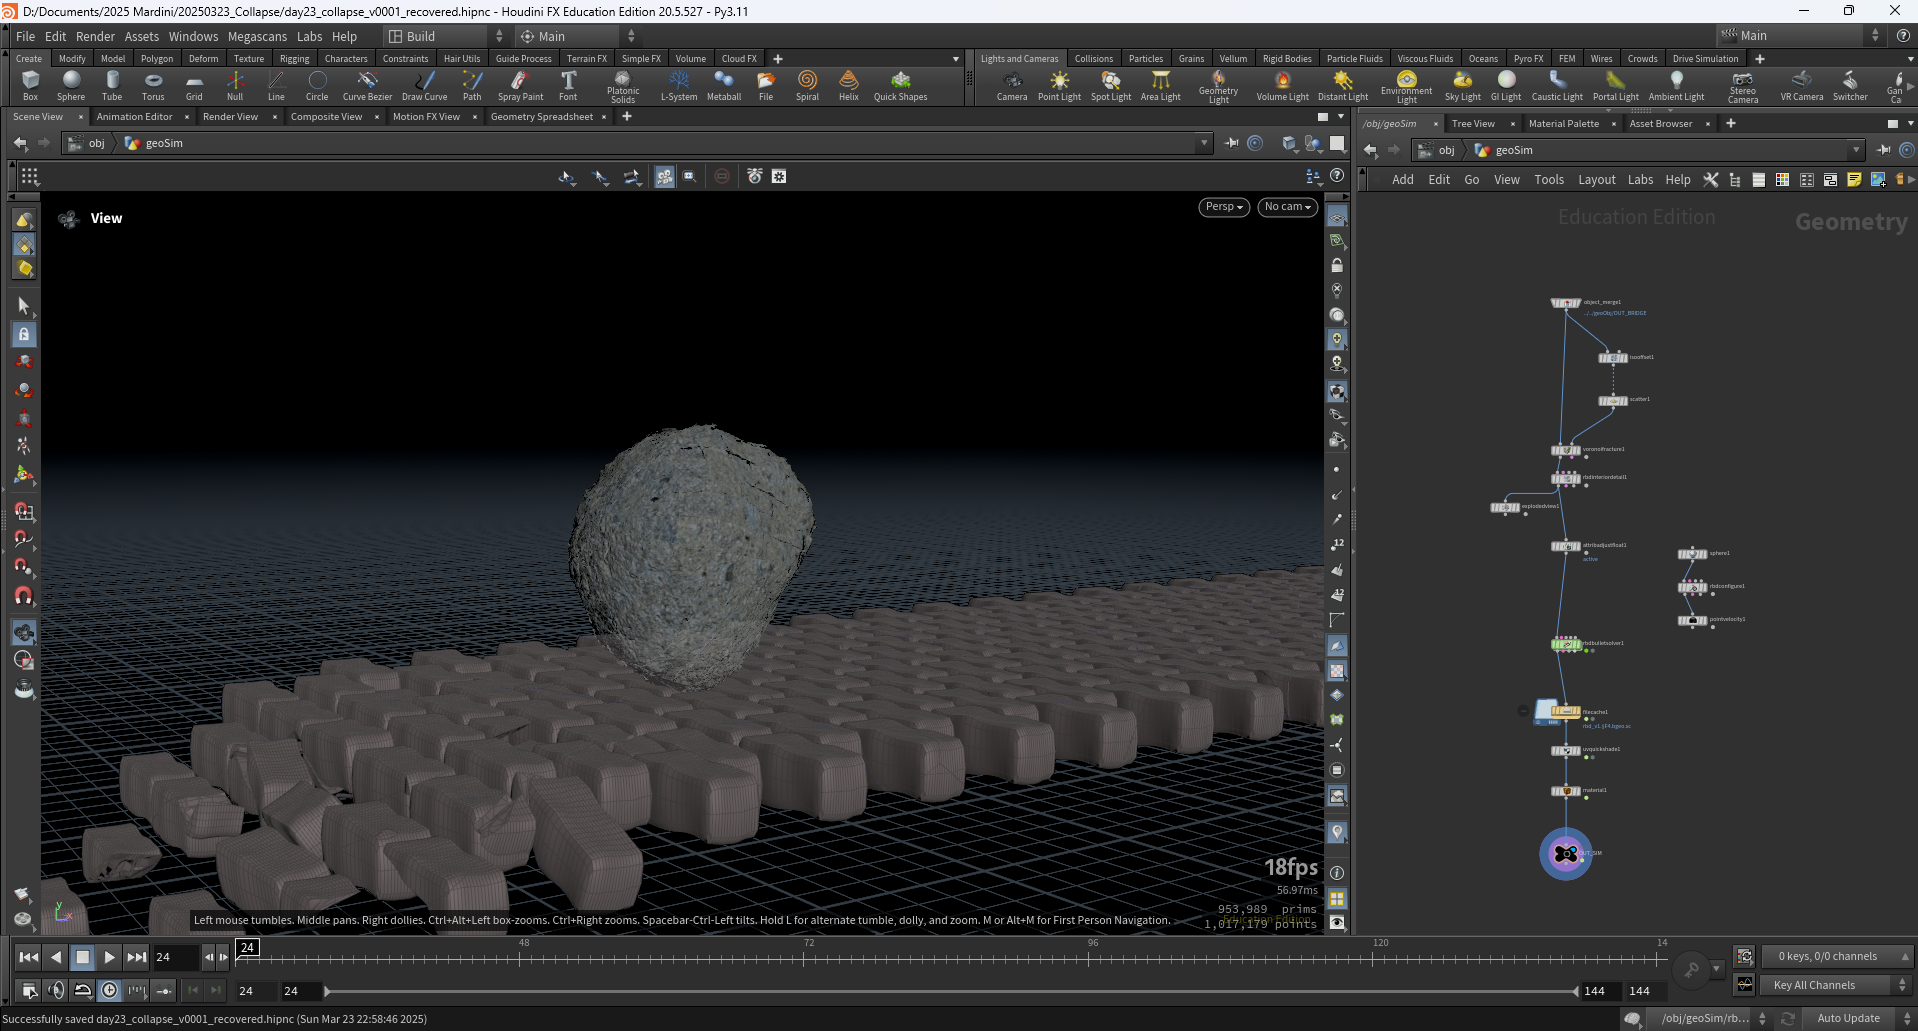Select the Torus shelf tool
Screen dimensions: 1918x1031
click(x=153, y=86)
